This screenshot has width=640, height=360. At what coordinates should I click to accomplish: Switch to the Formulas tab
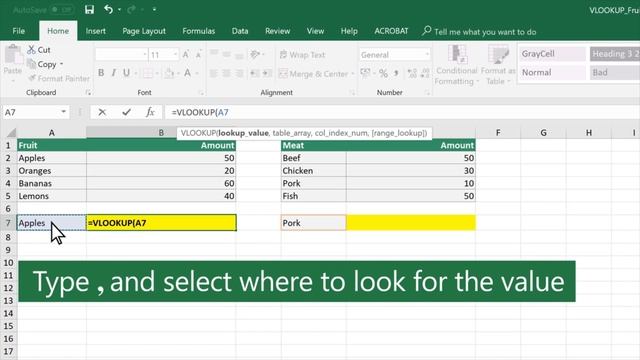point(198,31)
